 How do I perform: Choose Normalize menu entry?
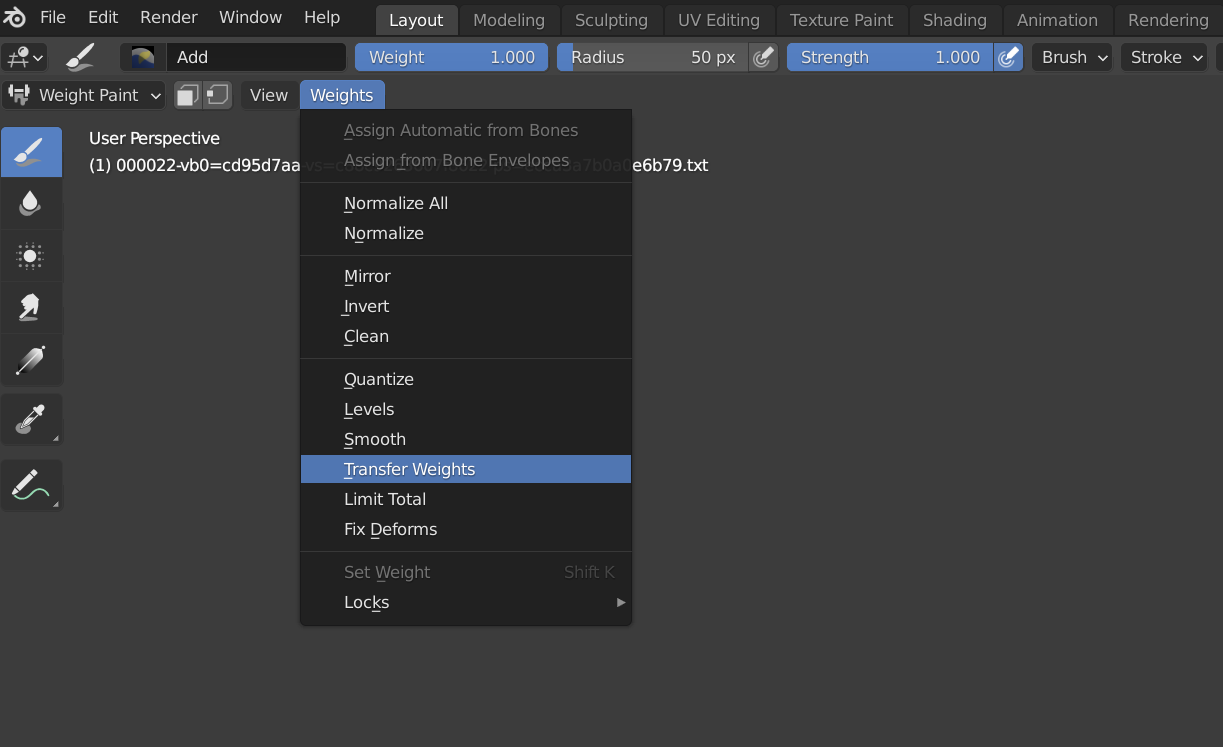pyautogui.click(x=466, y=233)
